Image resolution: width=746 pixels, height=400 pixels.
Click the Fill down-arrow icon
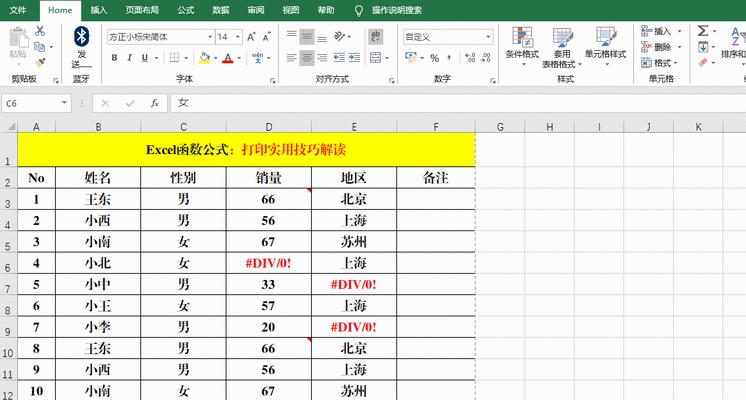click(703, 47)
